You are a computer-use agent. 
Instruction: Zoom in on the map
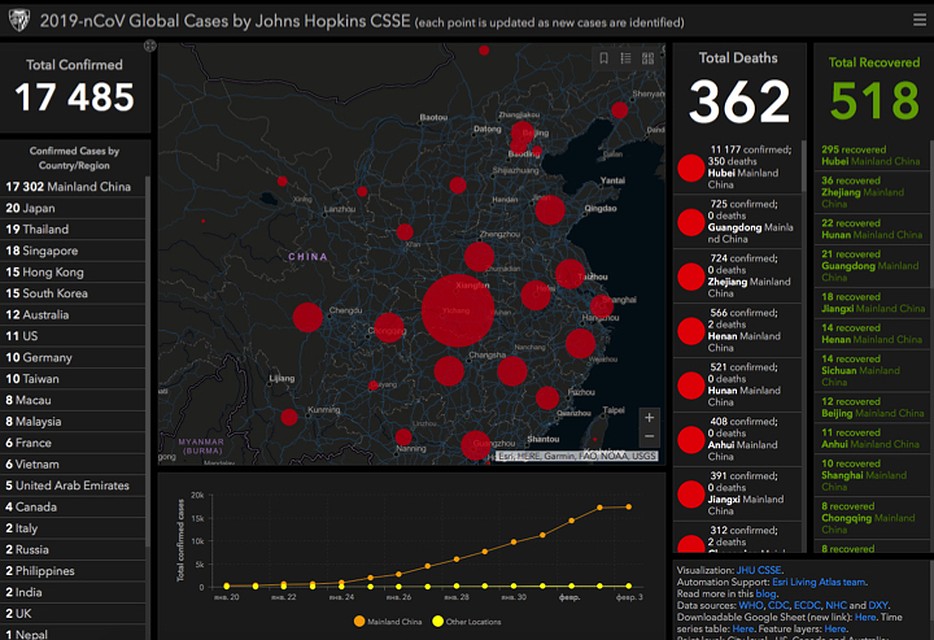point(649,418)
